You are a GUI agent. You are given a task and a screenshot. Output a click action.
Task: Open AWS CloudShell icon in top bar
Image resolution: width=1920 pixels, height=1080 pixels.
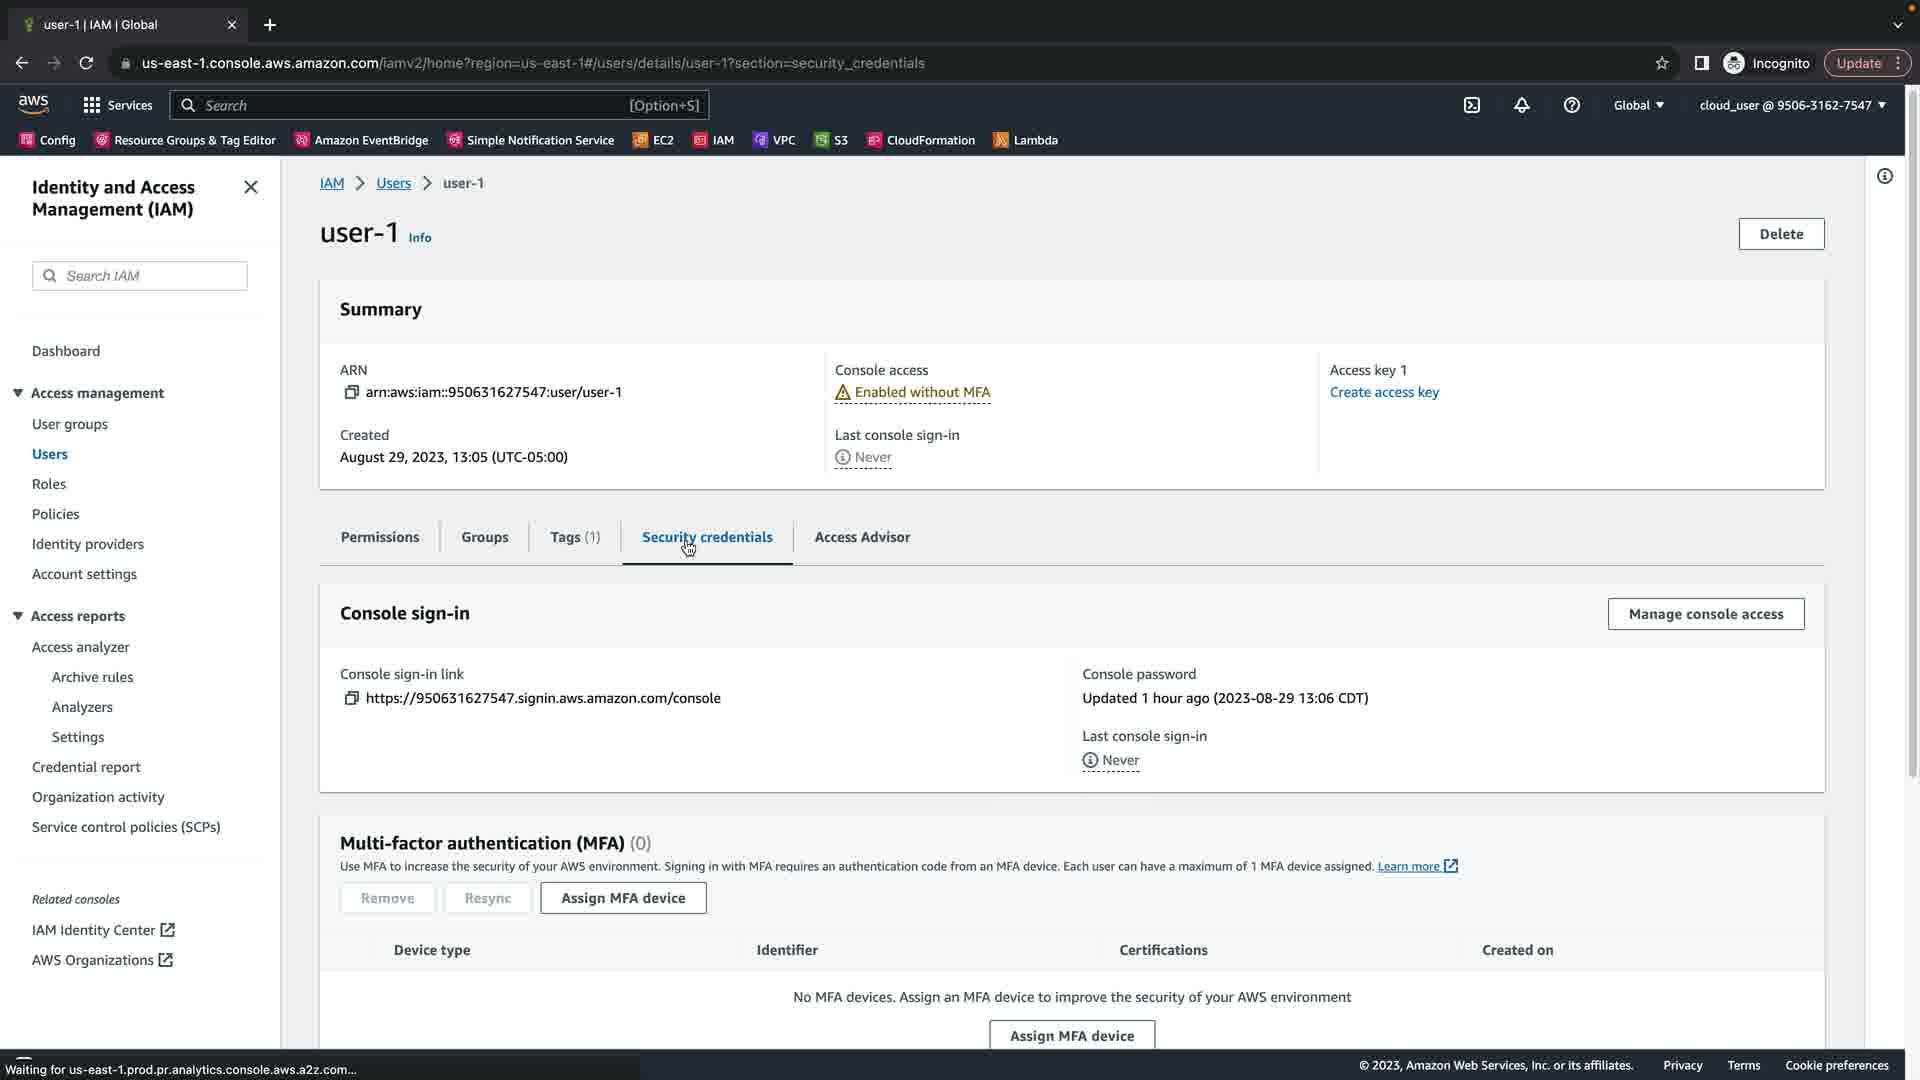1472,105
